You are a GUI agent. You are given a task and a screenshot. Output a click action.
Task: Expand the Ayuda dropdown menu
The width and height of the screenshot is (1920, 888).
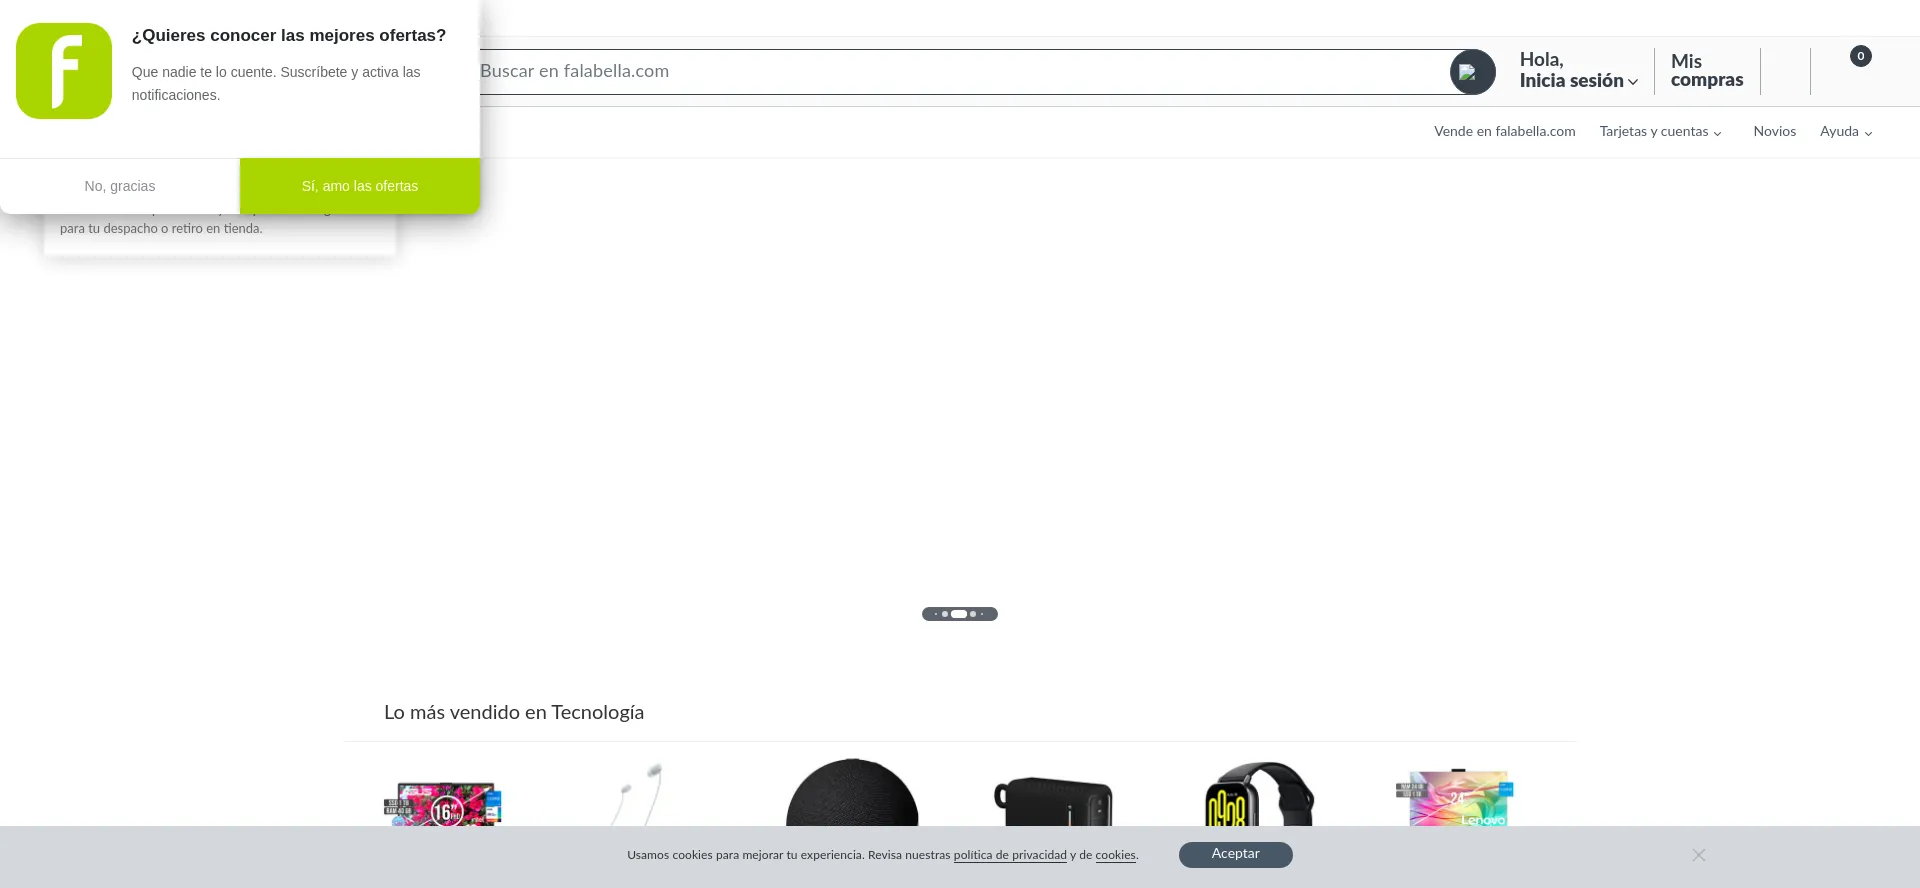coord(1846,132)
